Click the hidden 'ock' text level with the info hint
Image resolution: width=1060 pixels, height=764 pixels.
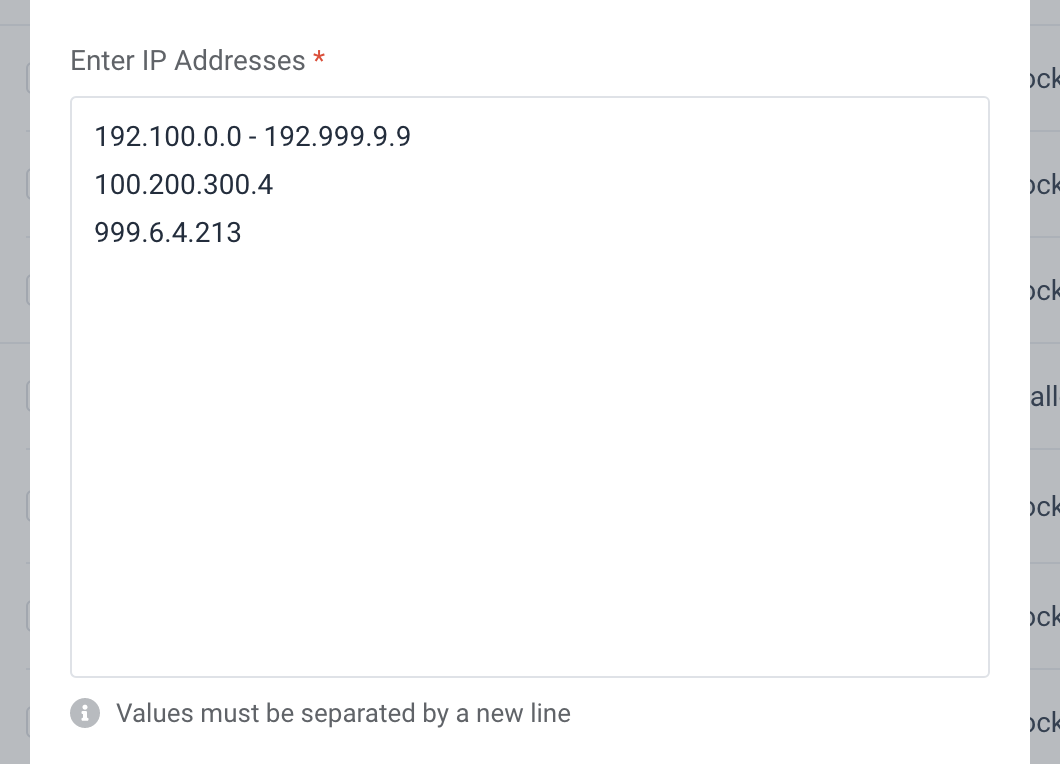pos(1044,723)
